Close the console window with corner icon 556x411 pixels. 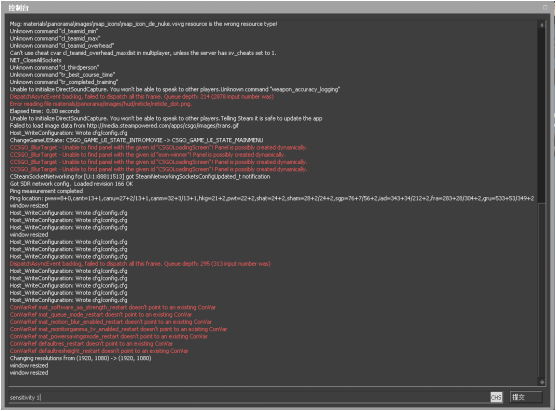click(x=545, y=7)
